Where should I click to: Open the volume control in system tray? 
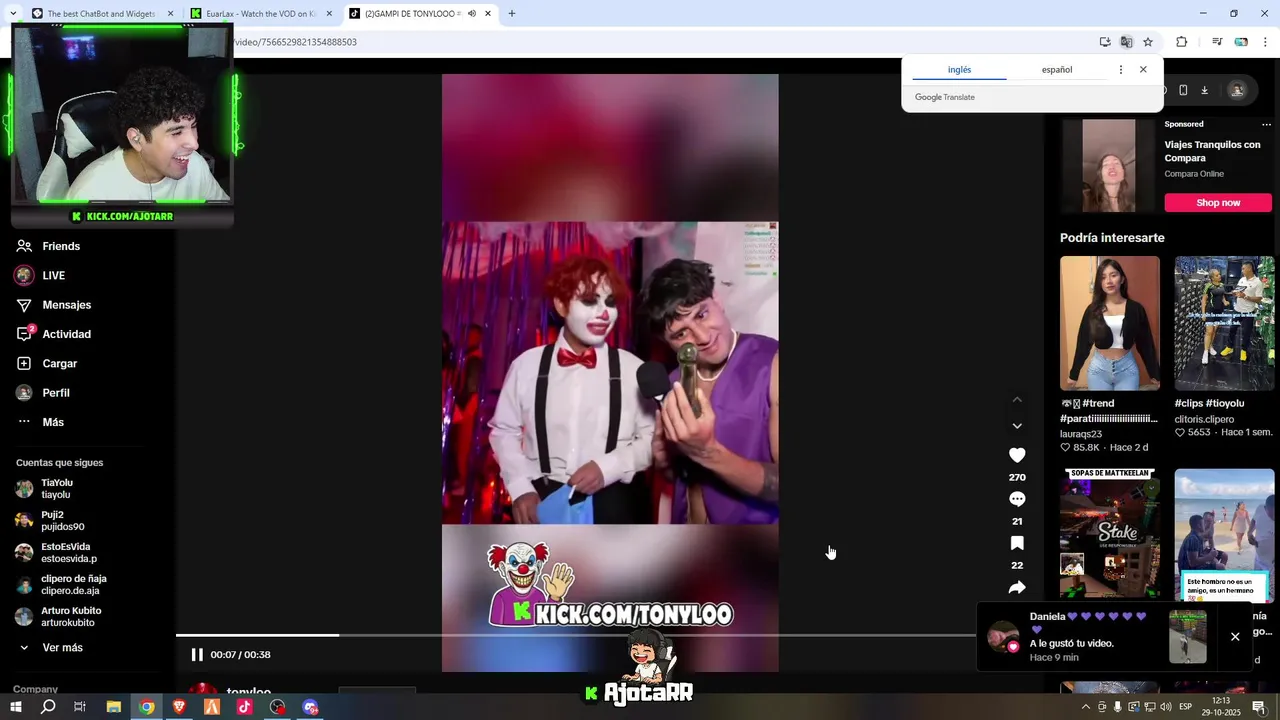pyautogui.click(x=1166, y=707)
